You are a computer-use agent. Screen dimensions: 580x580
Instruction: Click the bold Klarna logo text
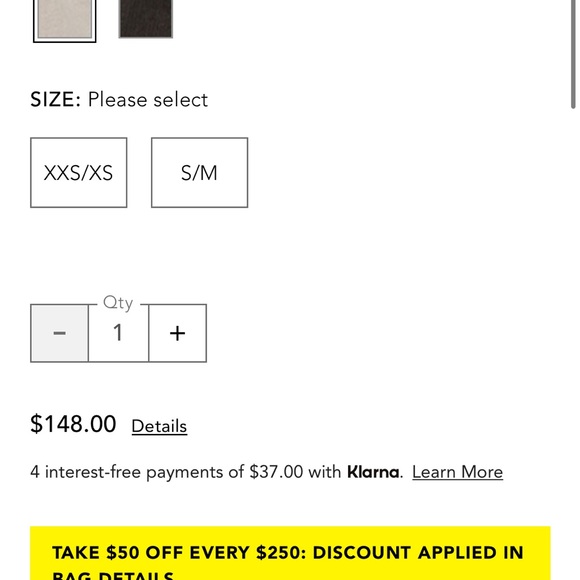coord(373,472)
